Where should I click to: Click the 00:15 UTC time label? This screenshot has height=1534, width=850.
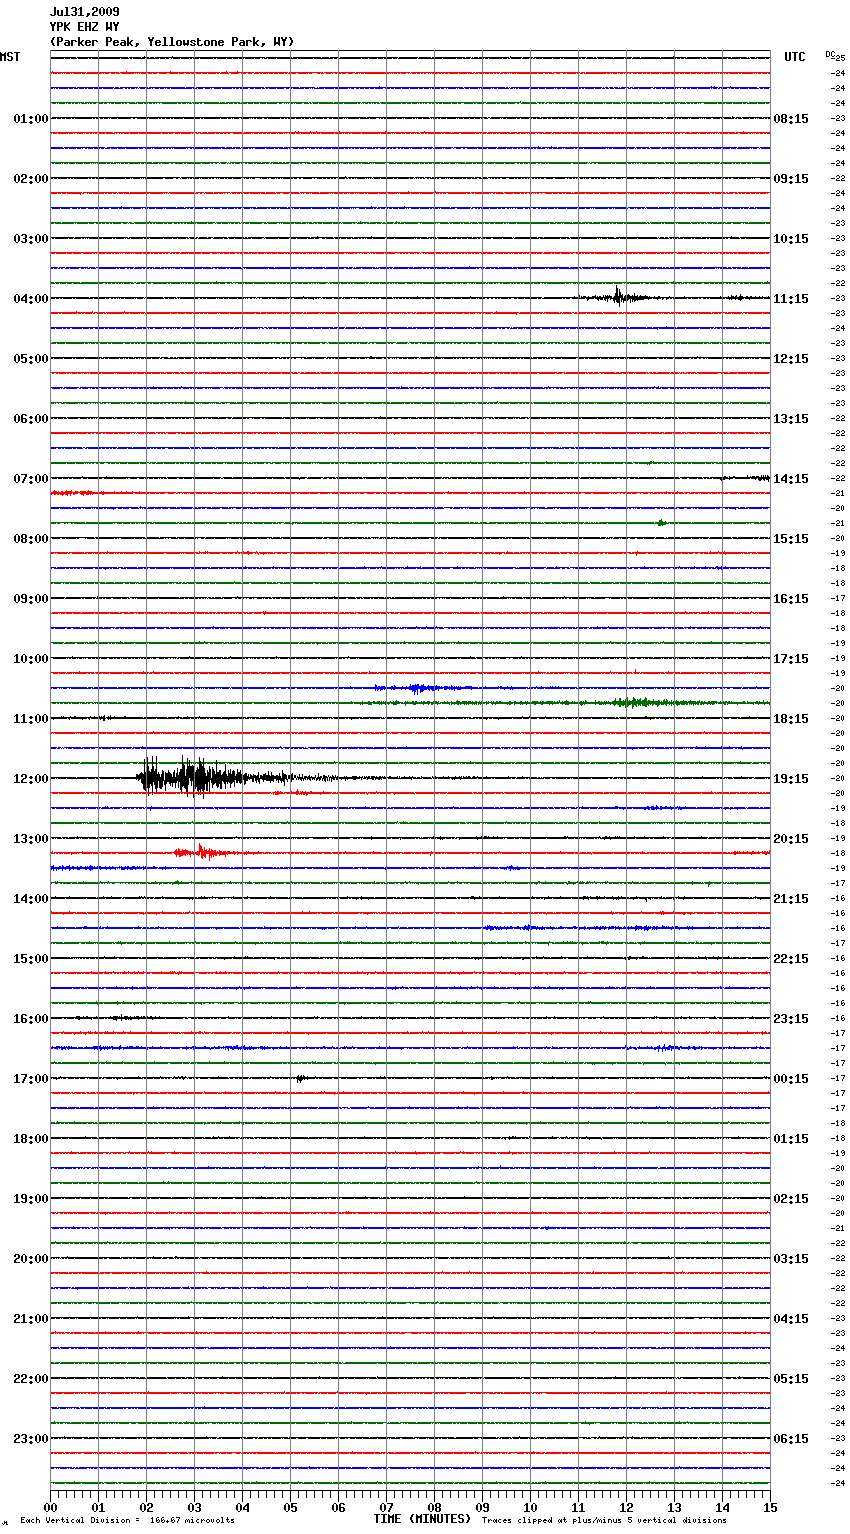791,1079
